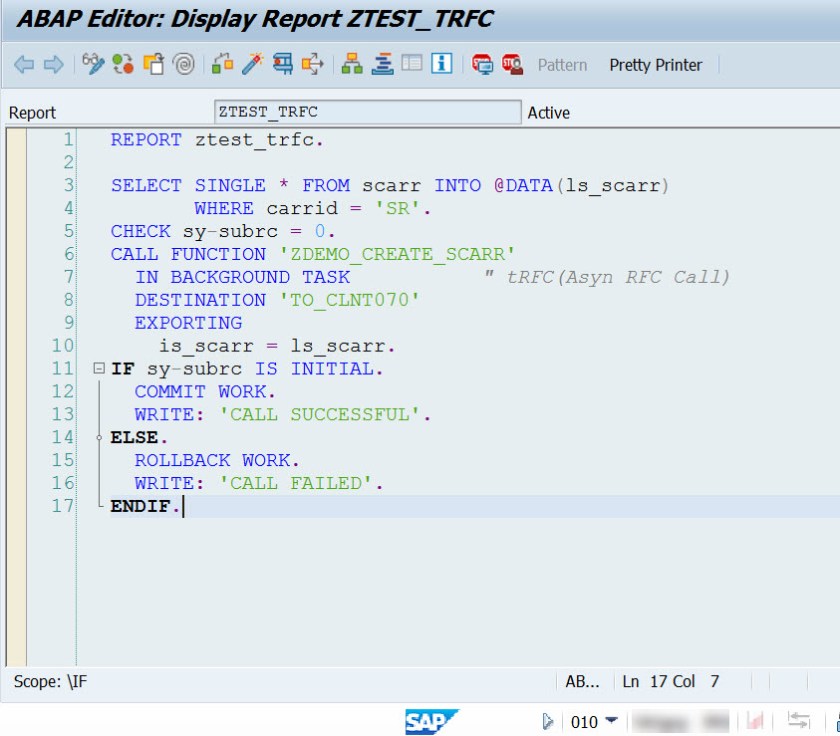
Task: Click the Activate magic wand icon
Action: click(252, 65)
